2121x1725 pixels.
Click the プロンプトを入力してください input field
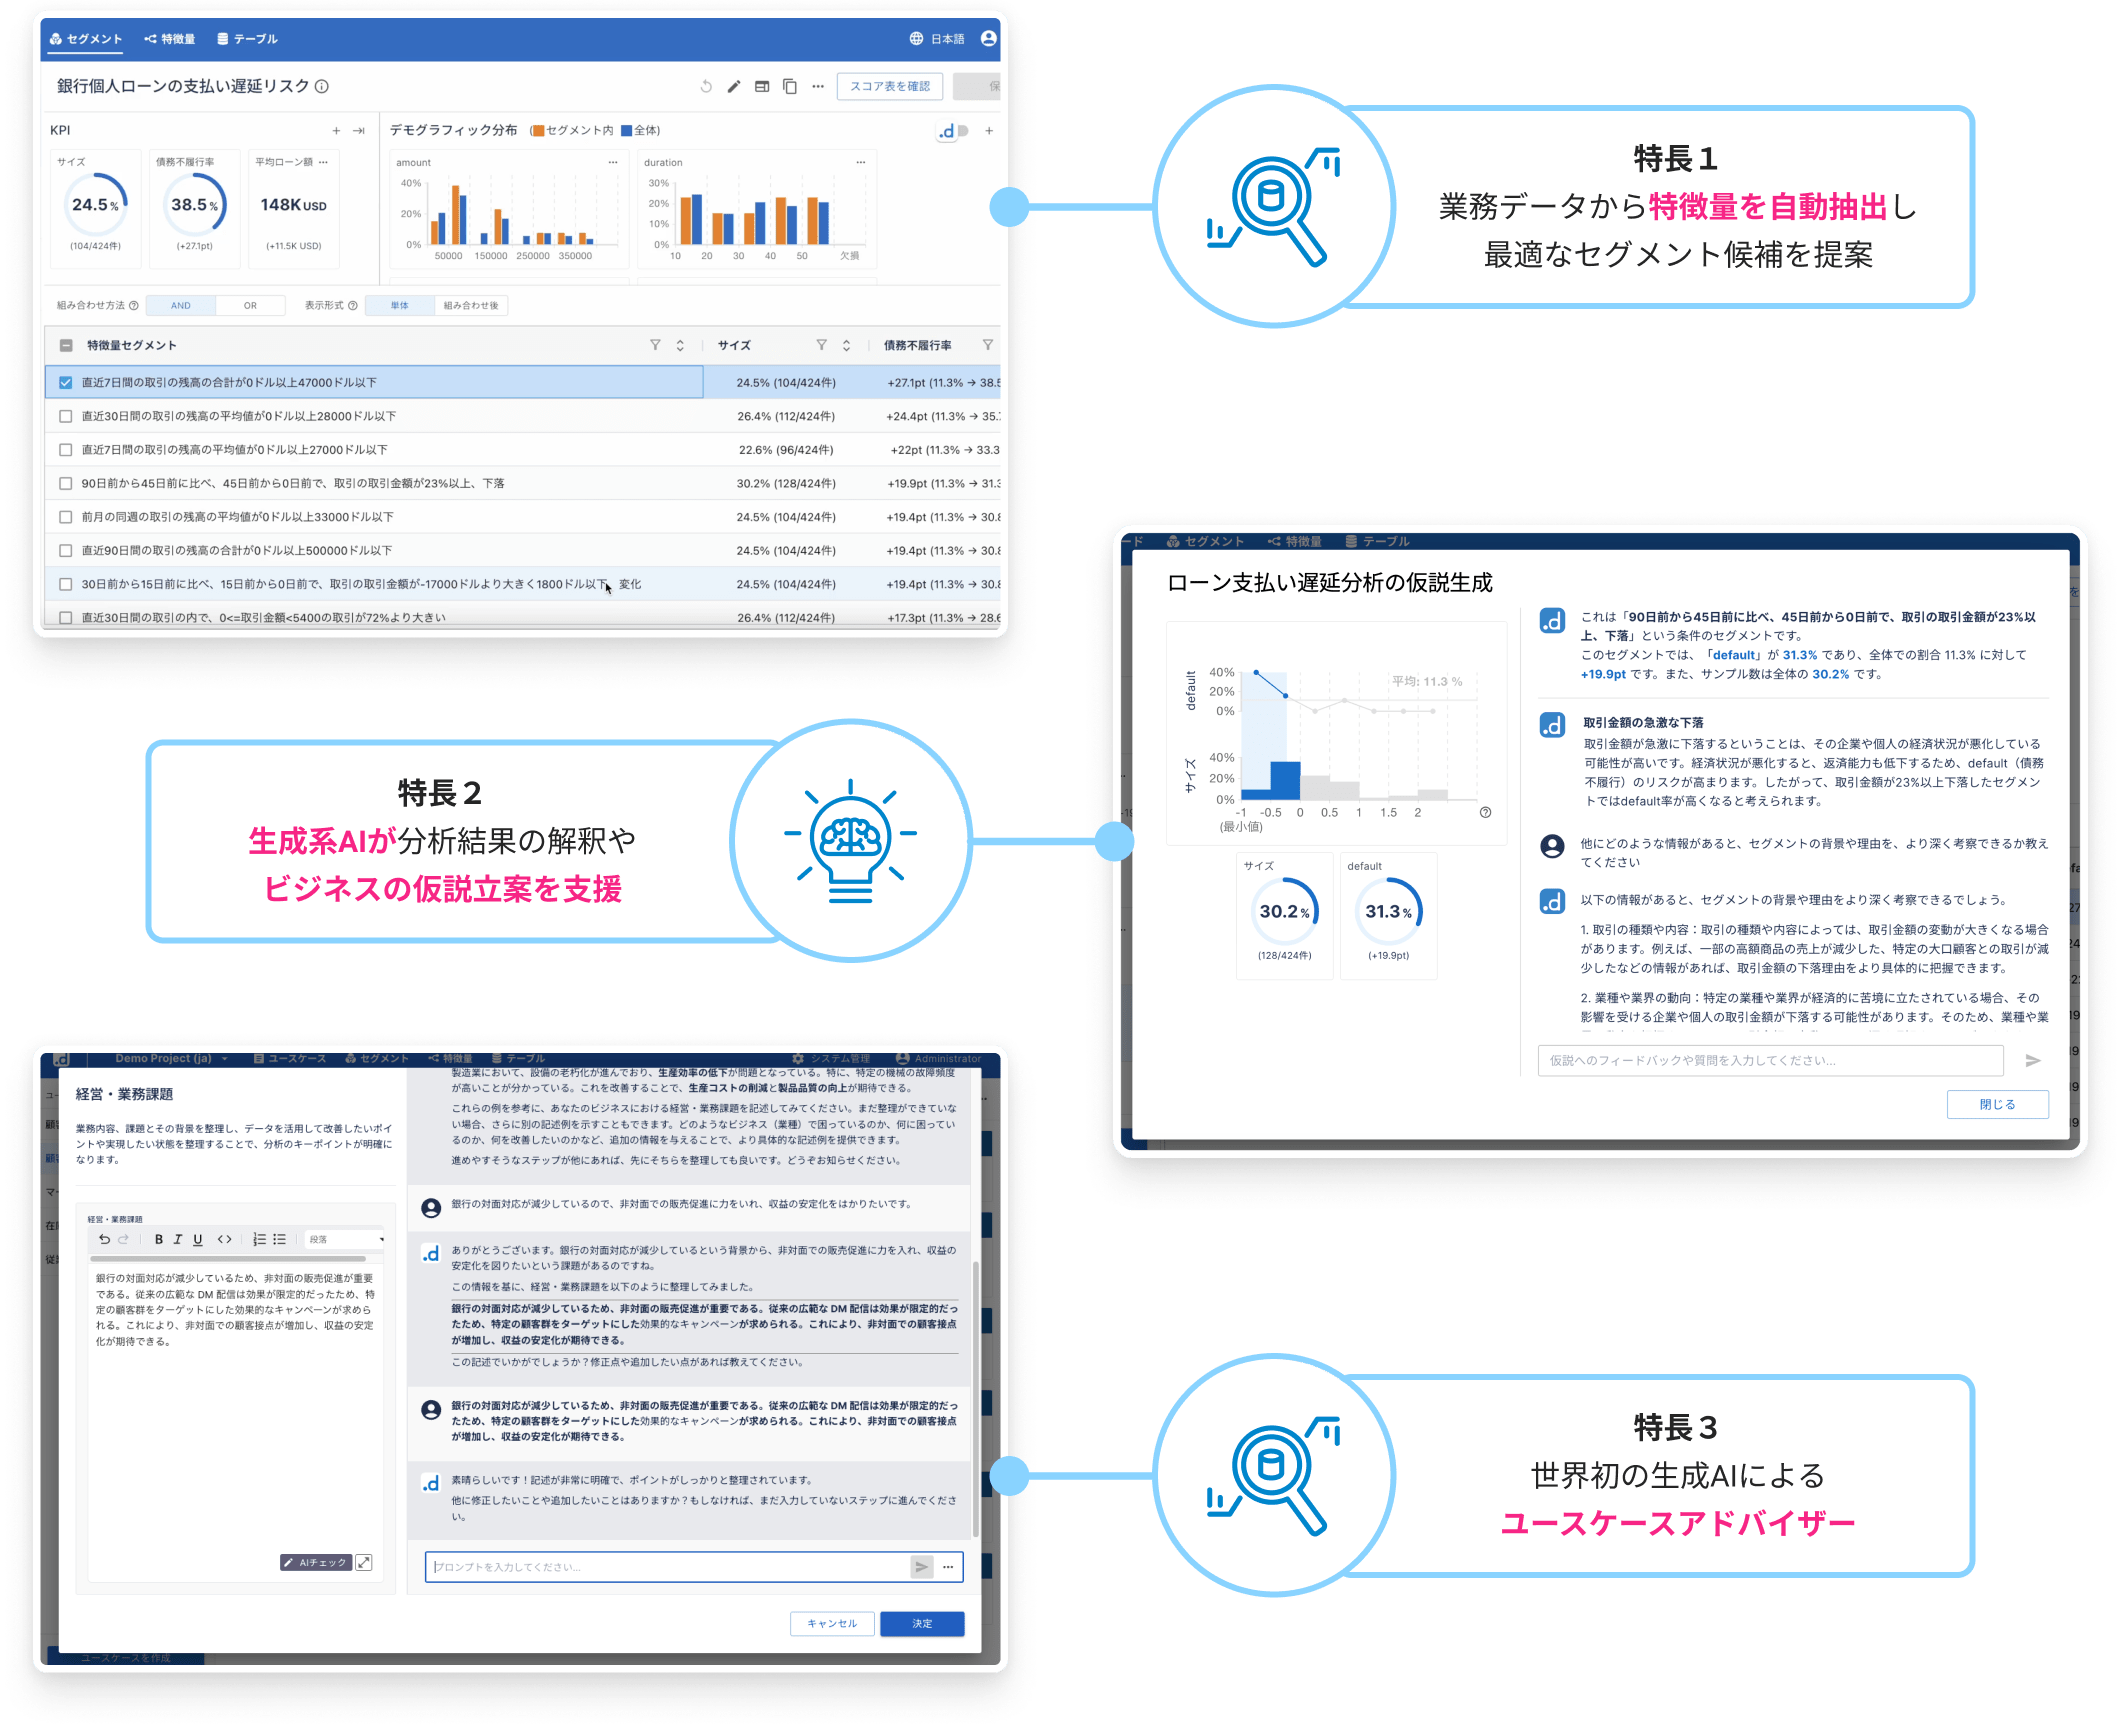point(668,1568)
